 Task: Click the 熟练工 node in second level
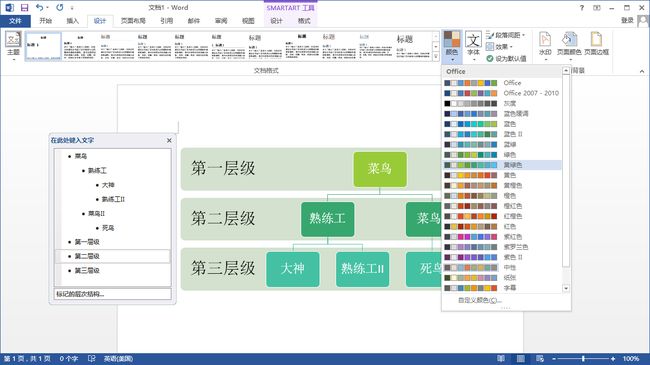pyautogui.click(x=327, y=219)
